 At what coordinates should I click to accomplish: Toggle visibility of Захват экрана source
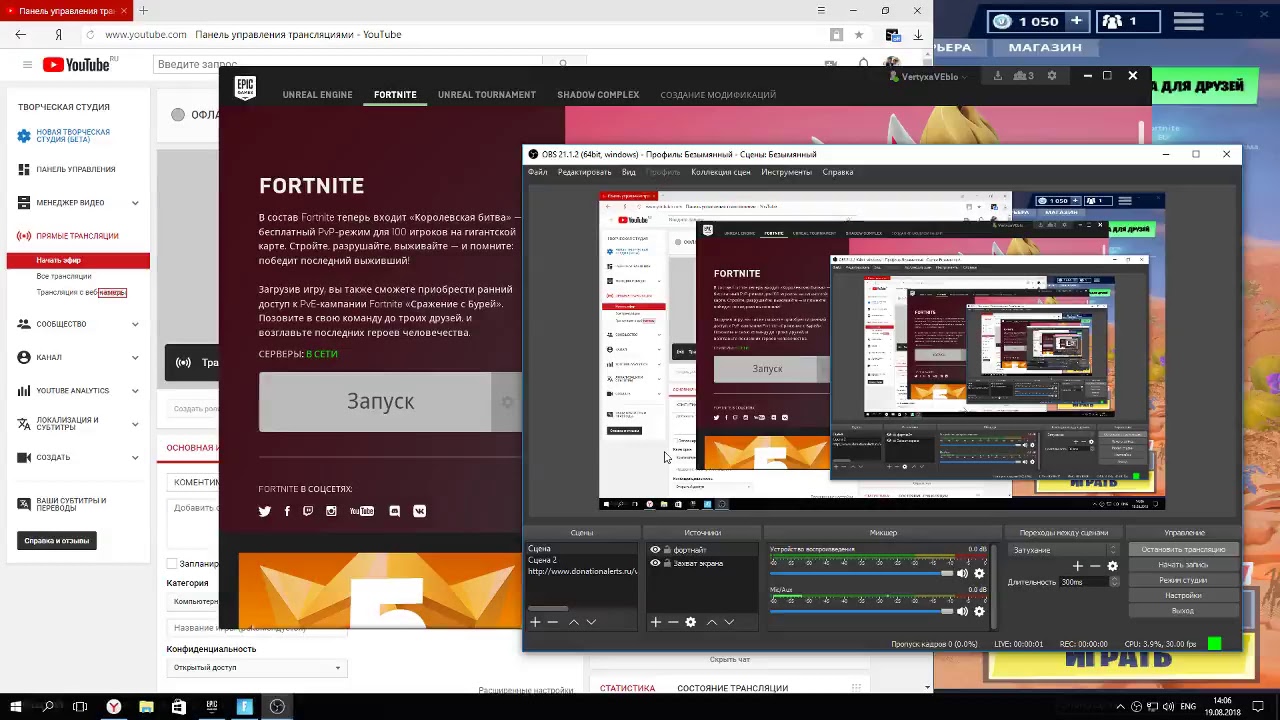[x=655, y=563]
